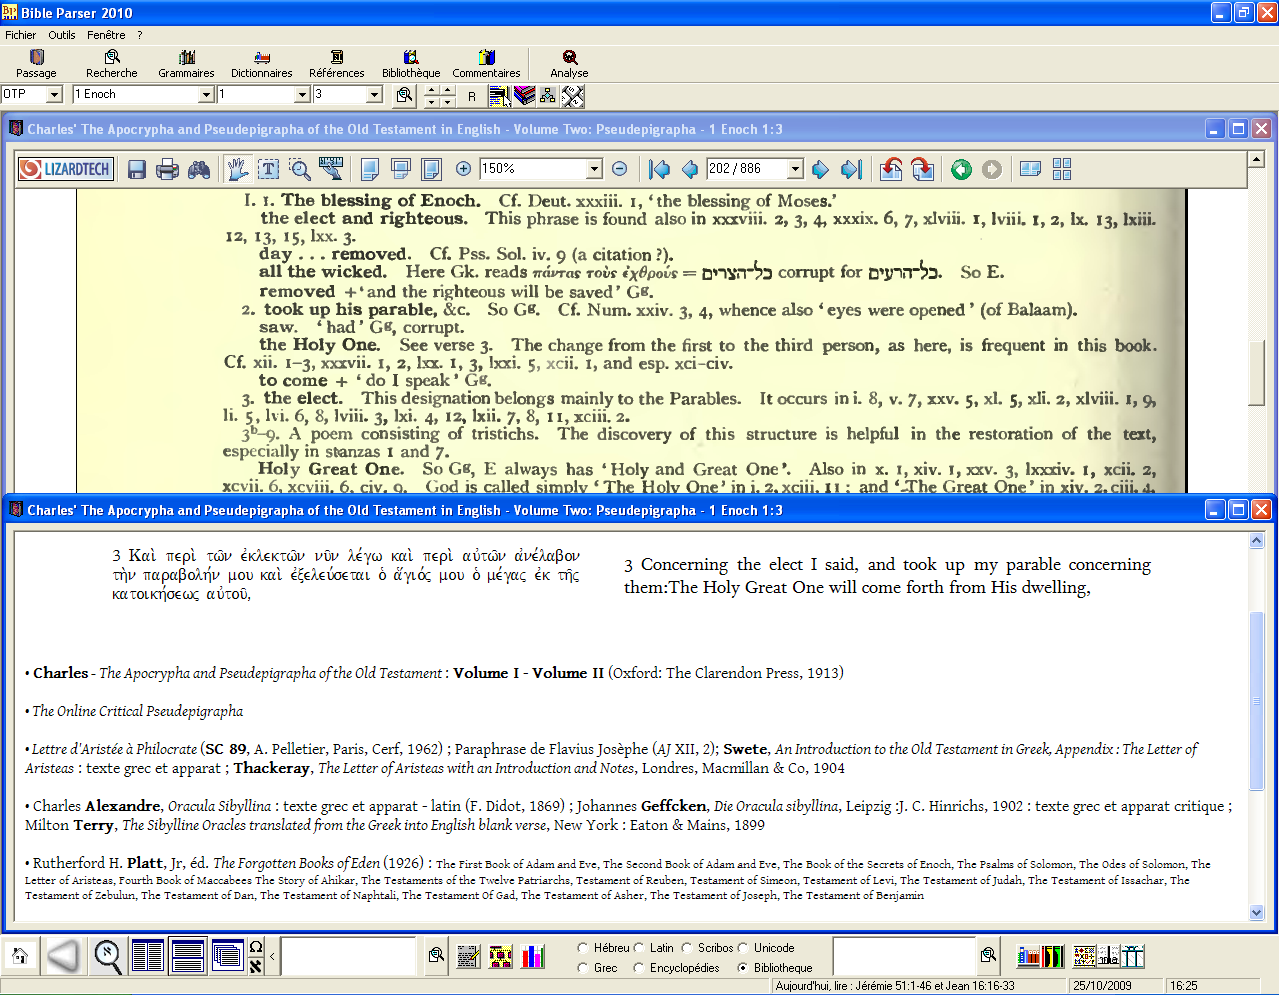This screenshot has height=995, width=1279.
Task: Show the thumbnails grid view
Action: [x=1062, y=169]
